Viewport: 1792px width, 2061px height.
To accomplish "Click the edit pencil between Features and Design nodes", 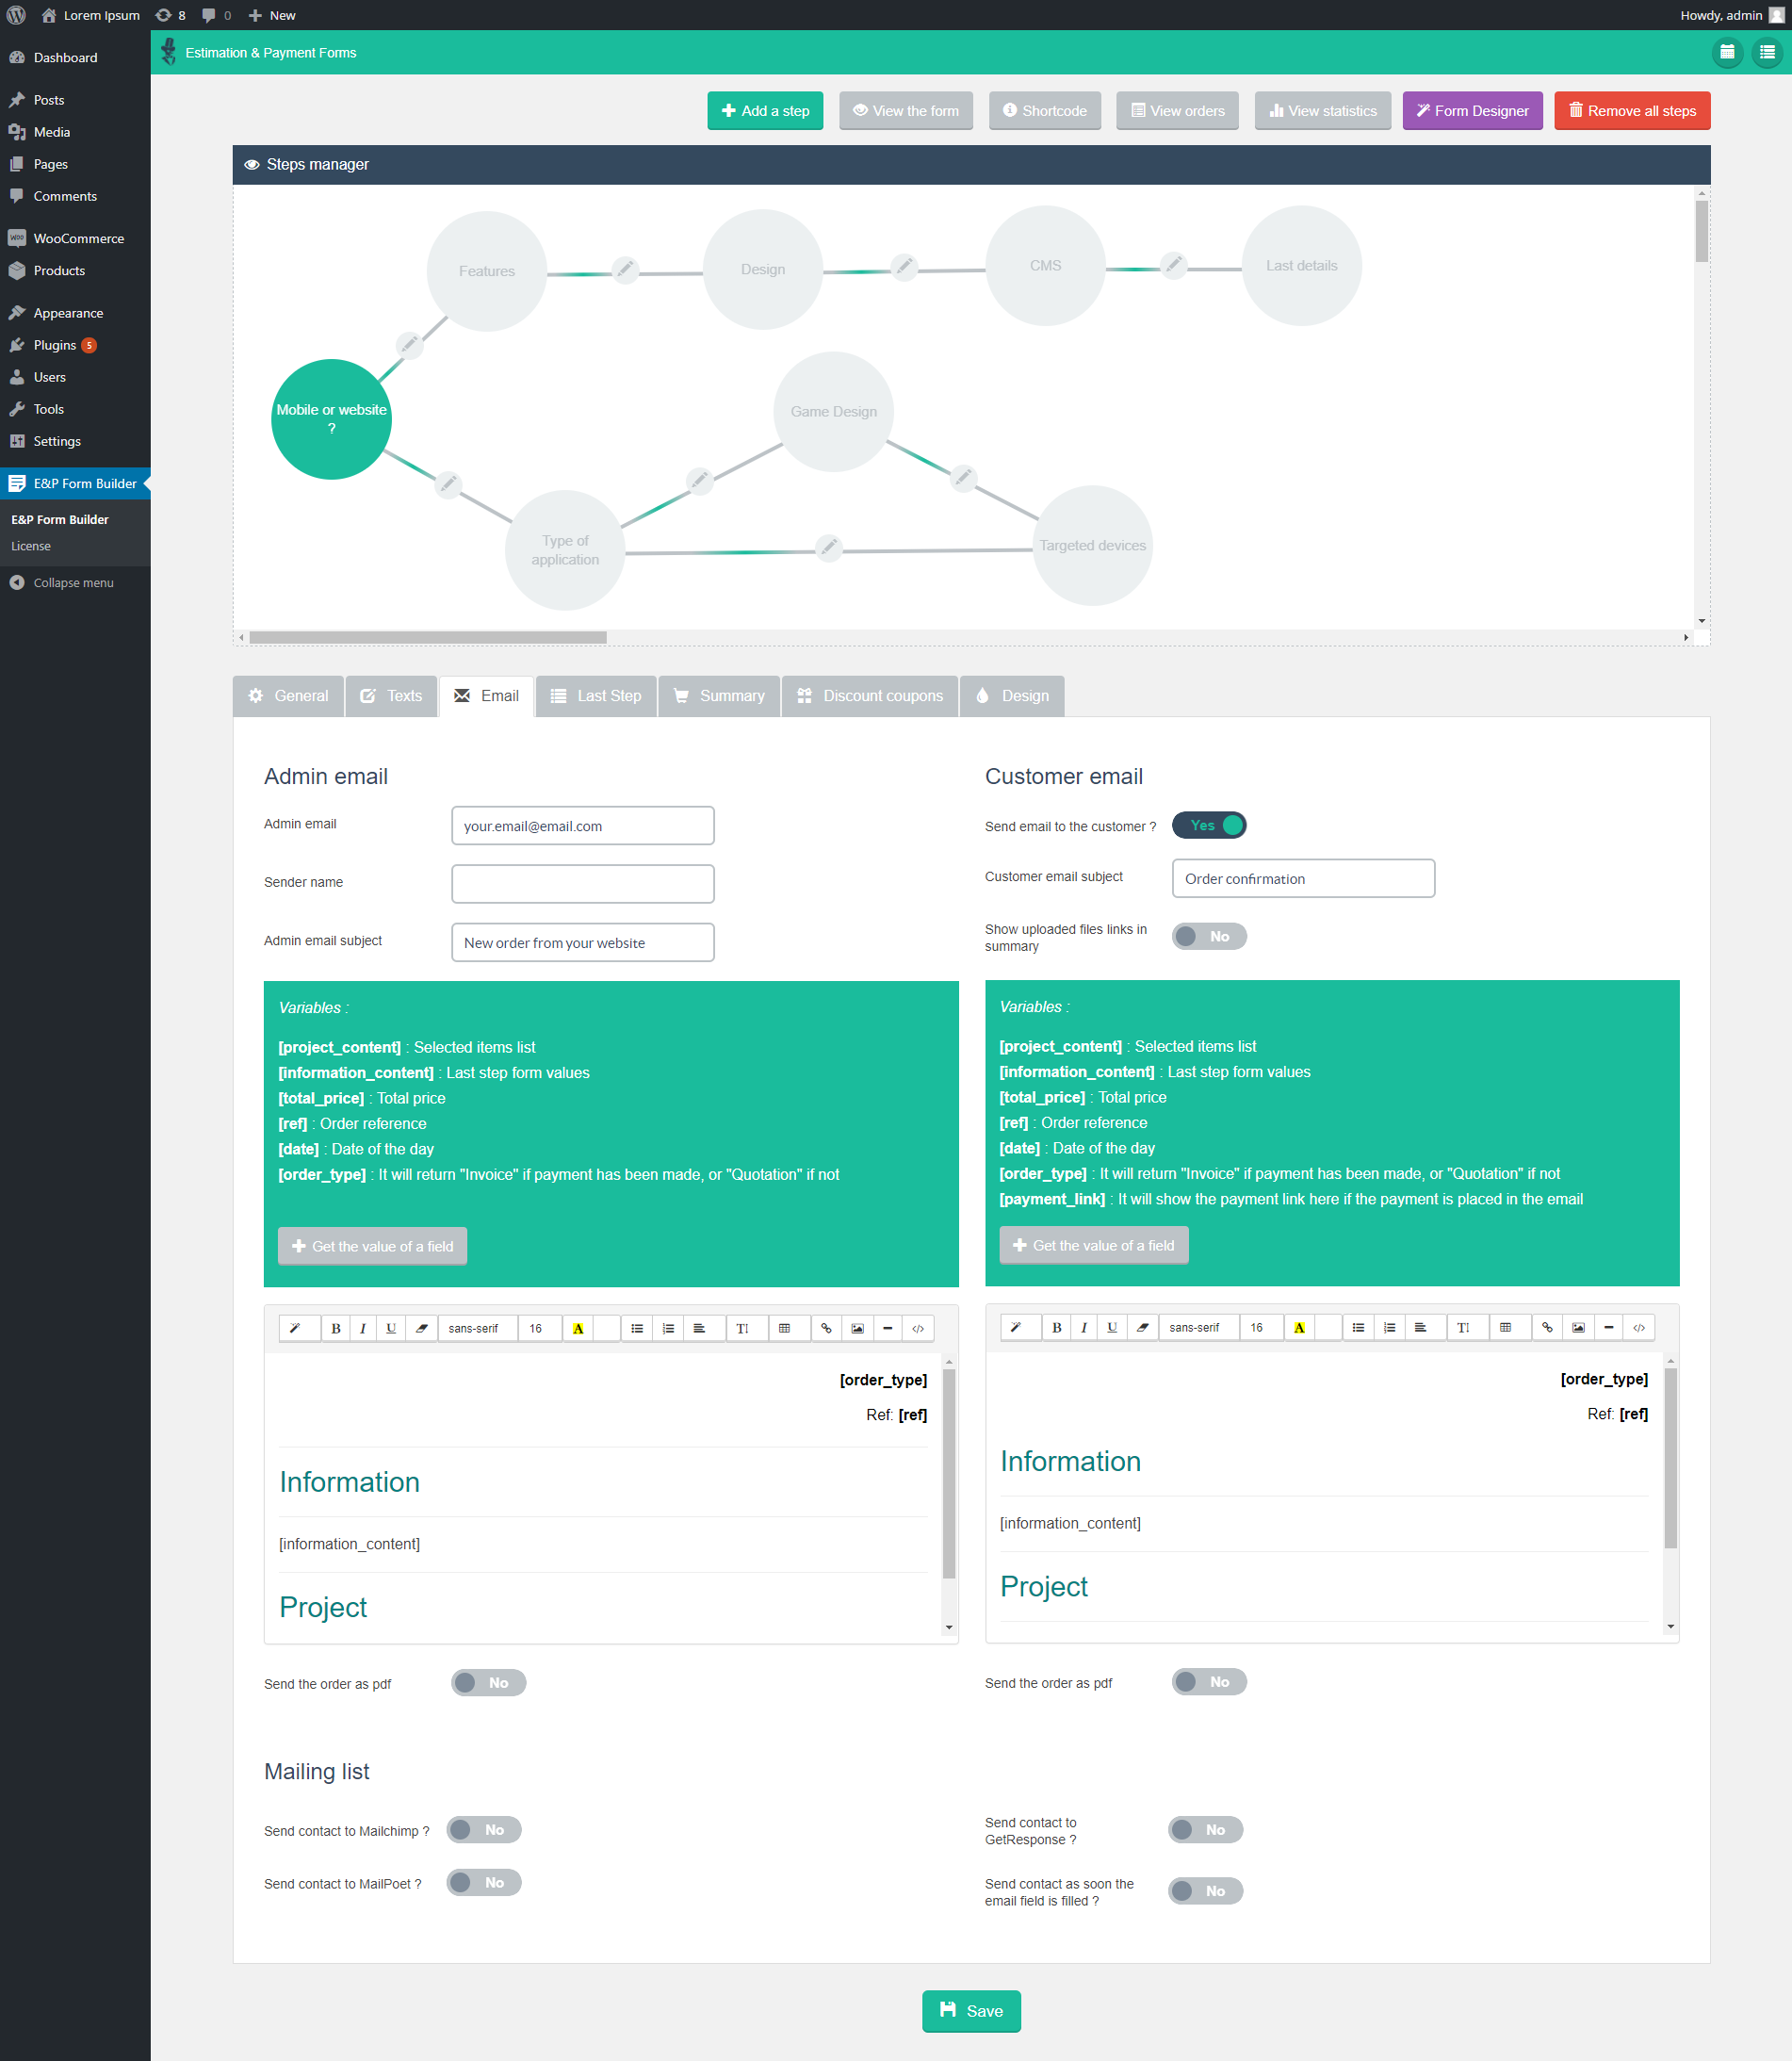I will (625, 269).
